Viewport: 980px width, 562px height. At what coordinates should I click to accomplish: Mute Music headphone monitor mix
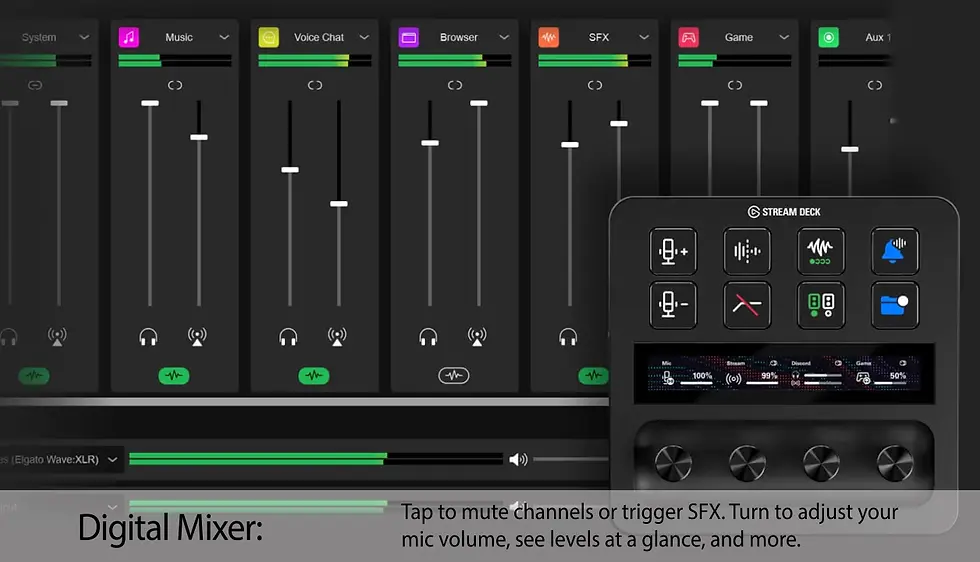coord(148,338)
